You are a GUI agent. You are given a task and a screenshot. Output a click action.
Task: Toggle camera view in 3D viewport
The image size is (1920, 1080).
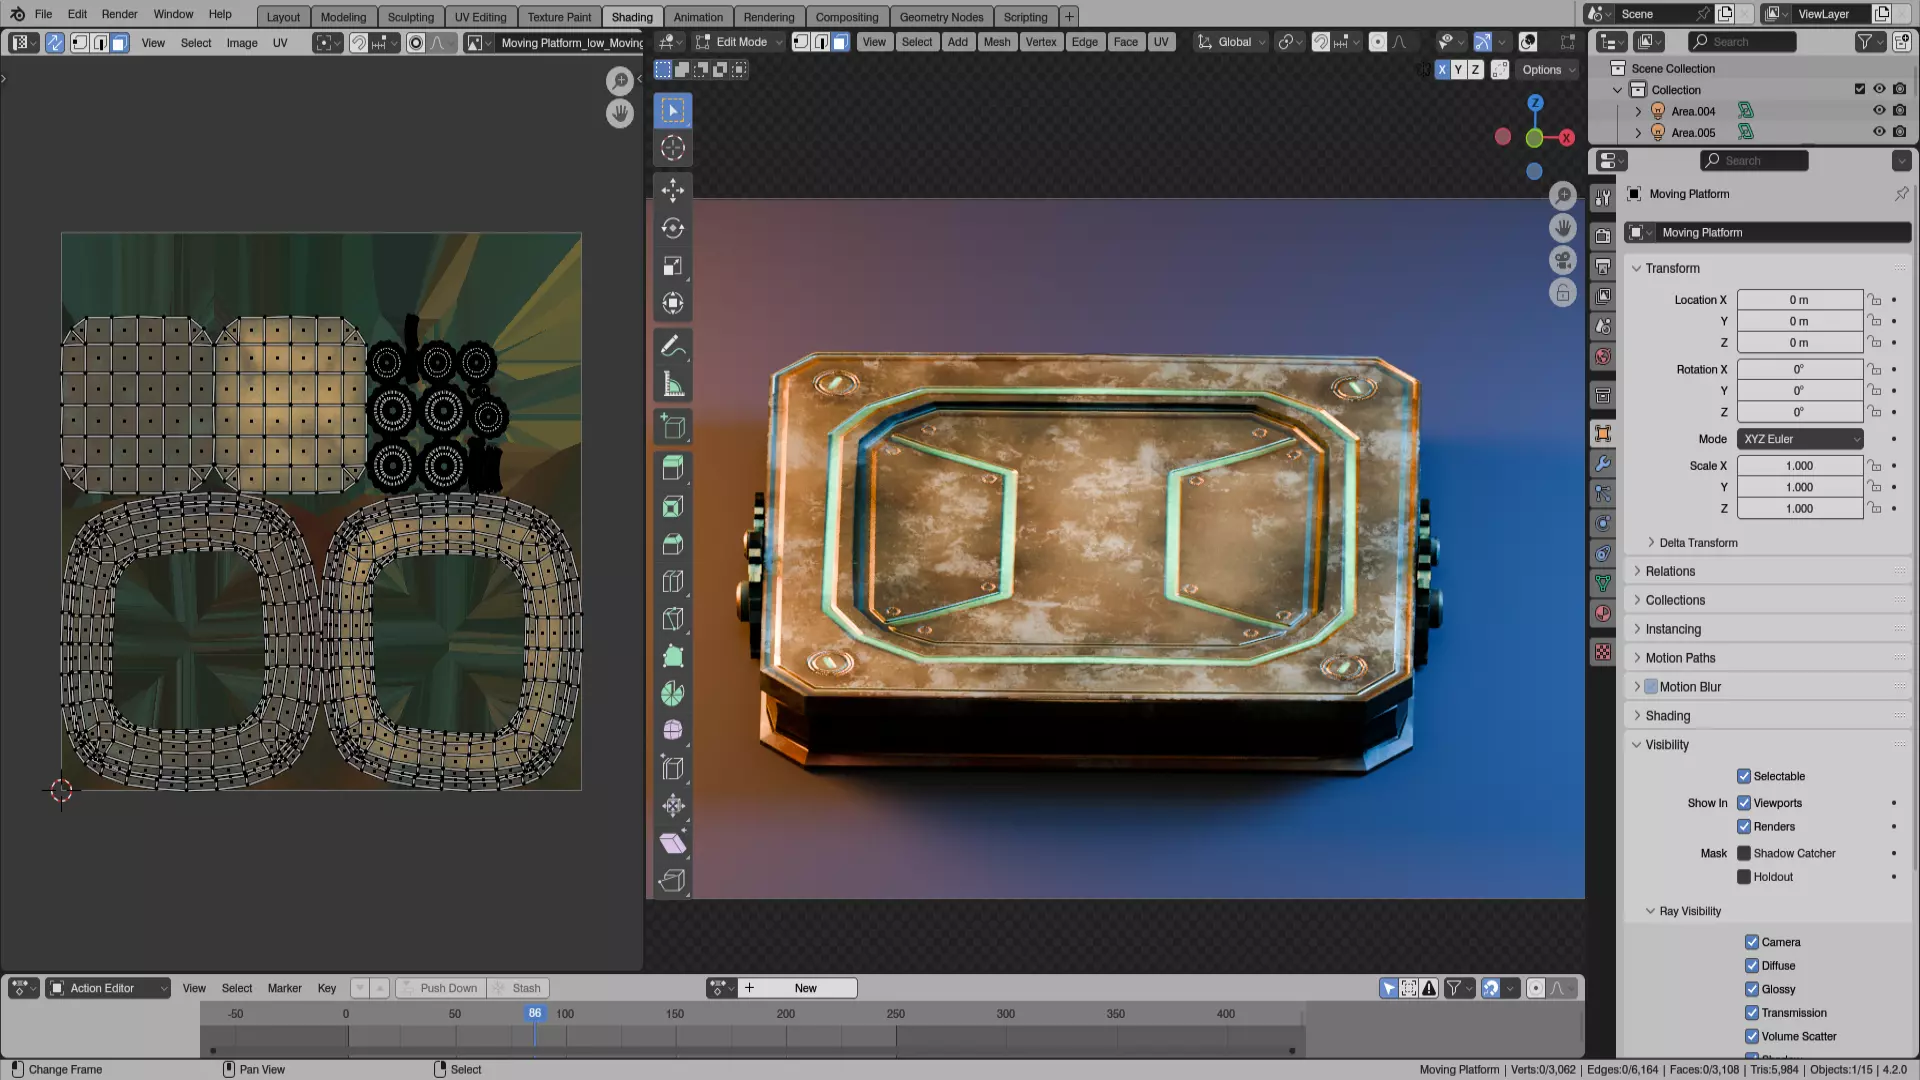(x=1563, y=260)
